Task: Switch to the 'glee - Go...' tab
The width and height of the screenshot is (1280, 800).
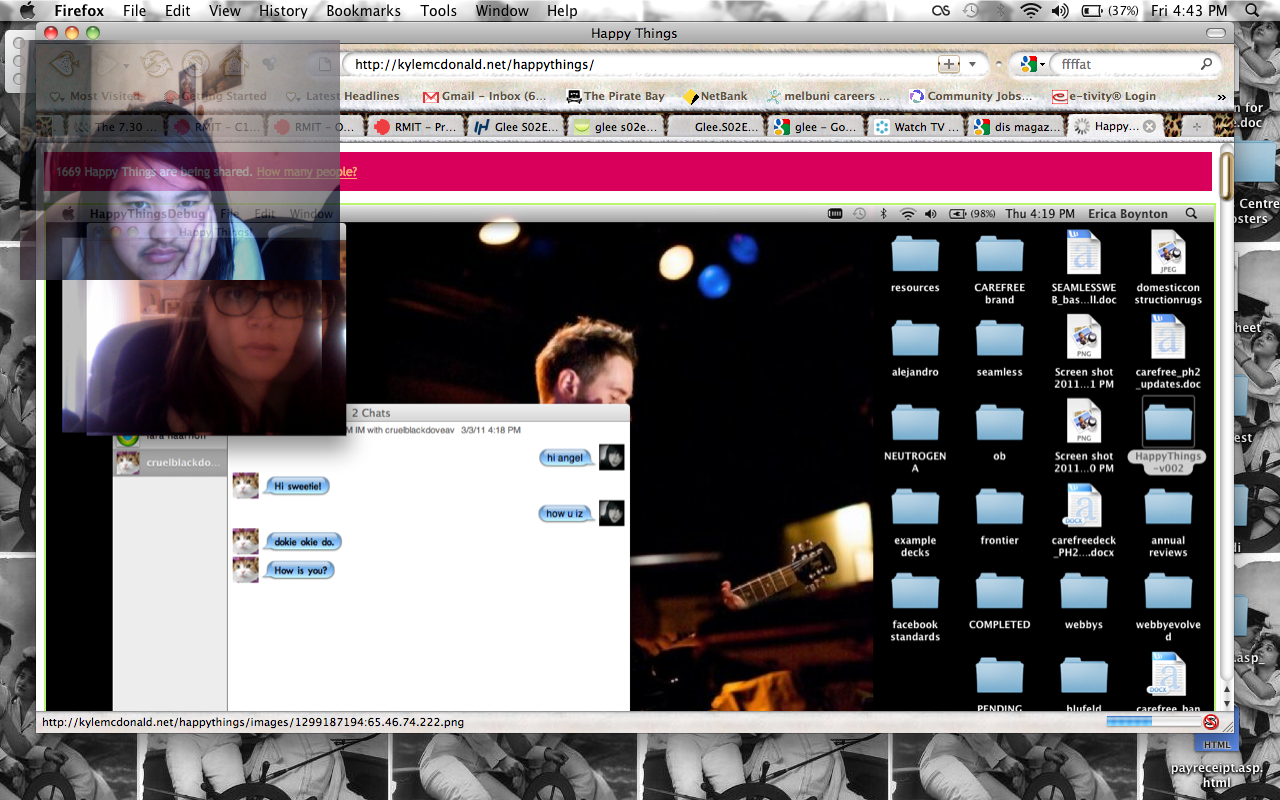Action: [x=817, y=127]
